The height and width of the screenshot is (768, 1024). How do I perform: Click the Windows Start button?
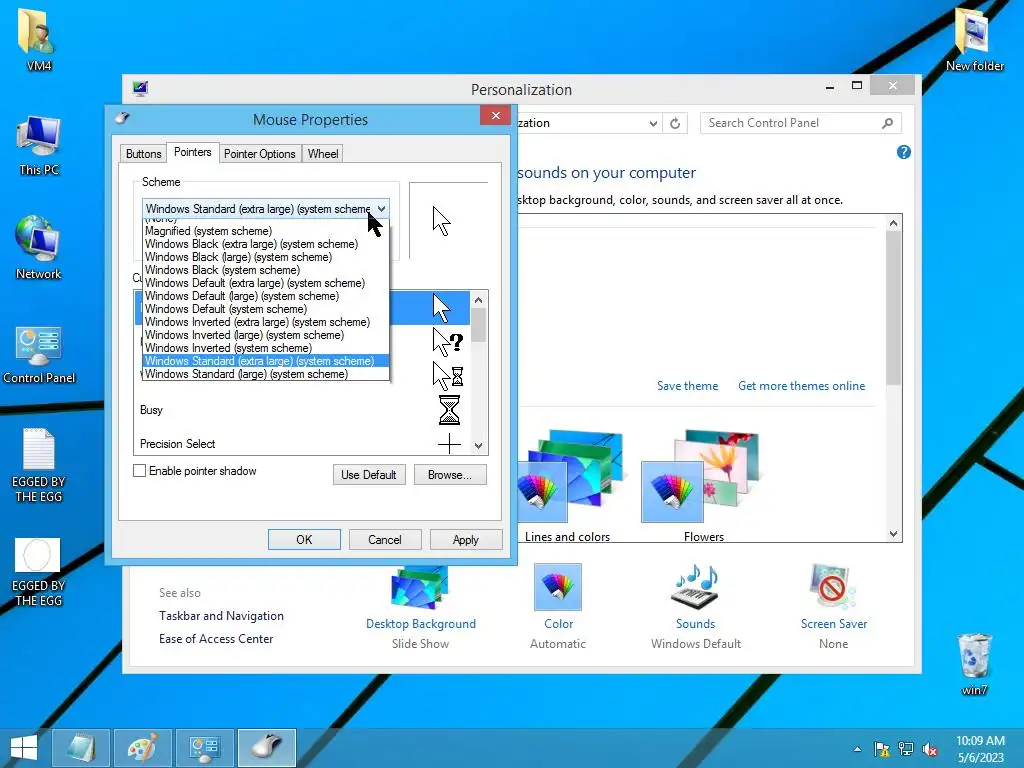(x=24, y=748)
